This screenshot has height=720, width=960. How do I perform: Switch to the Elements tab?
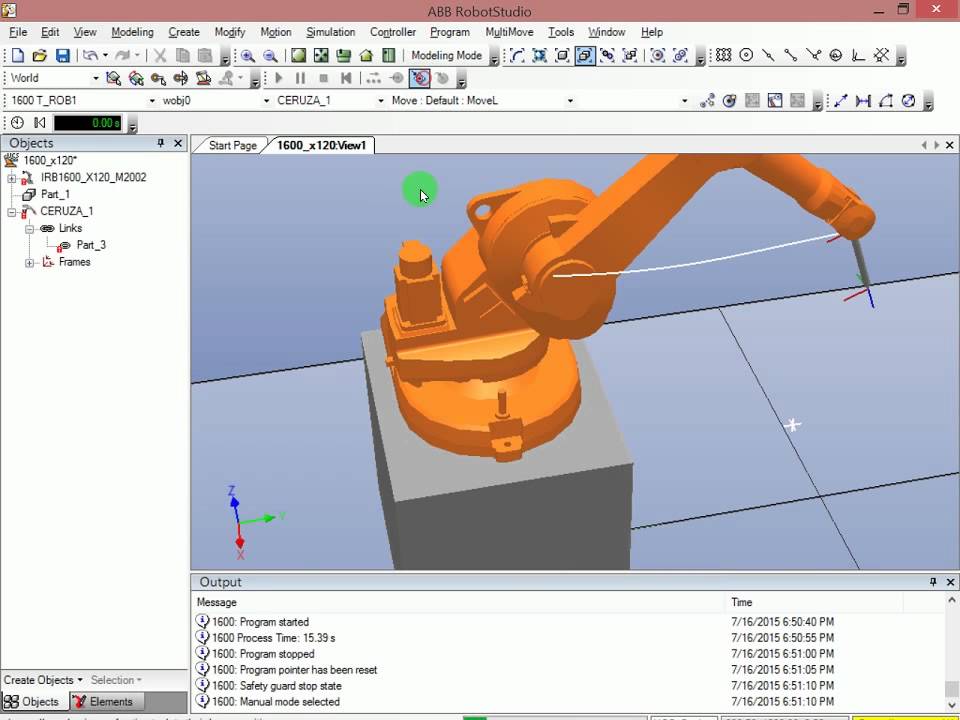[103, 702]
